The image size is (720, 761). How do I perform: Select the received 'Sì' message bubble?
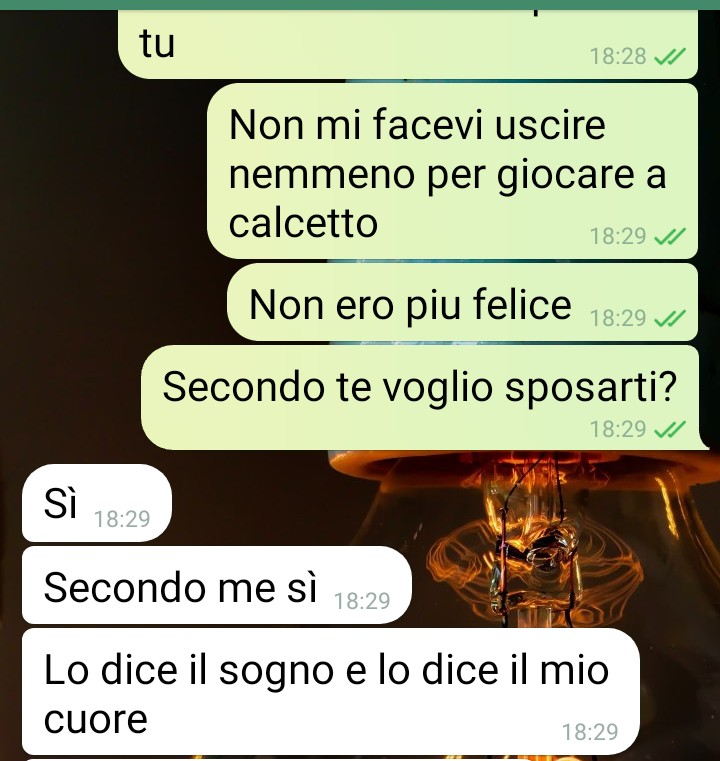click(97, 503)
